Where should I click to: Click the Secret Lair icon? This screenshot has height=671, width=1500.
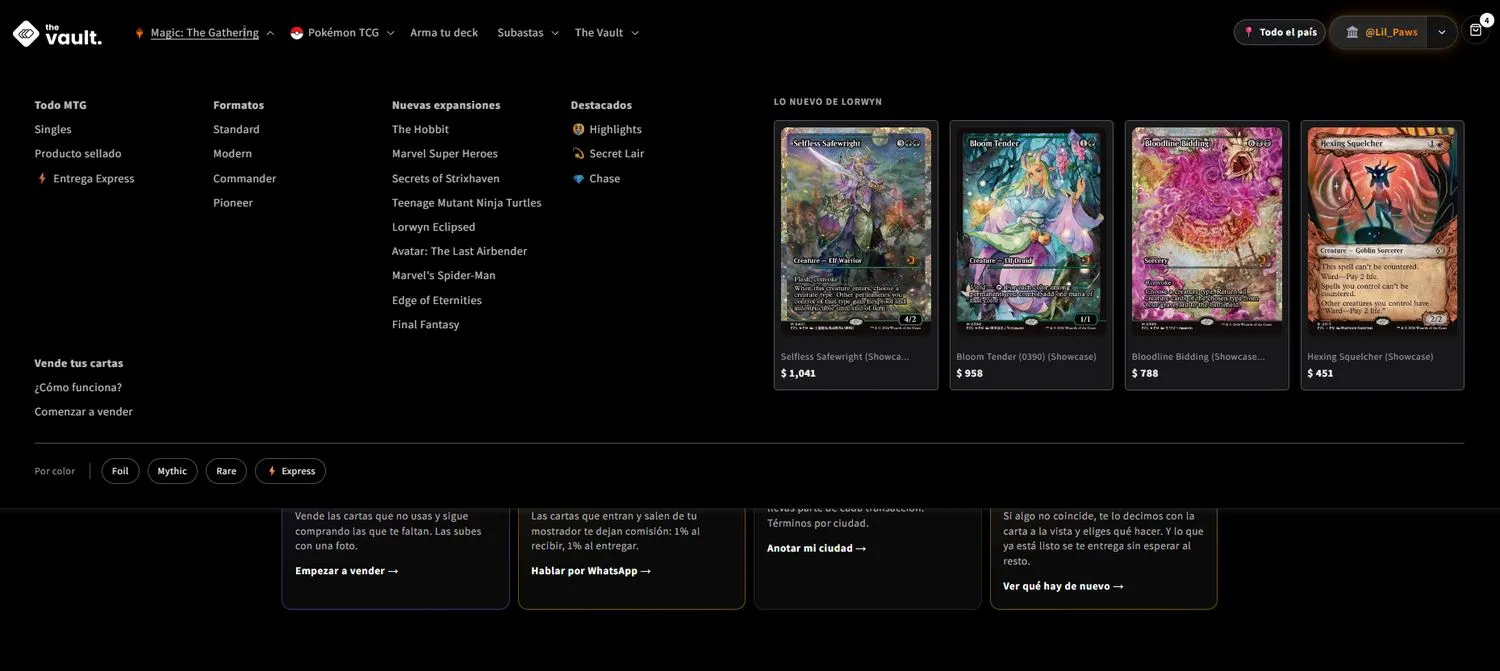pyautogui.click(x=578, y=154)
